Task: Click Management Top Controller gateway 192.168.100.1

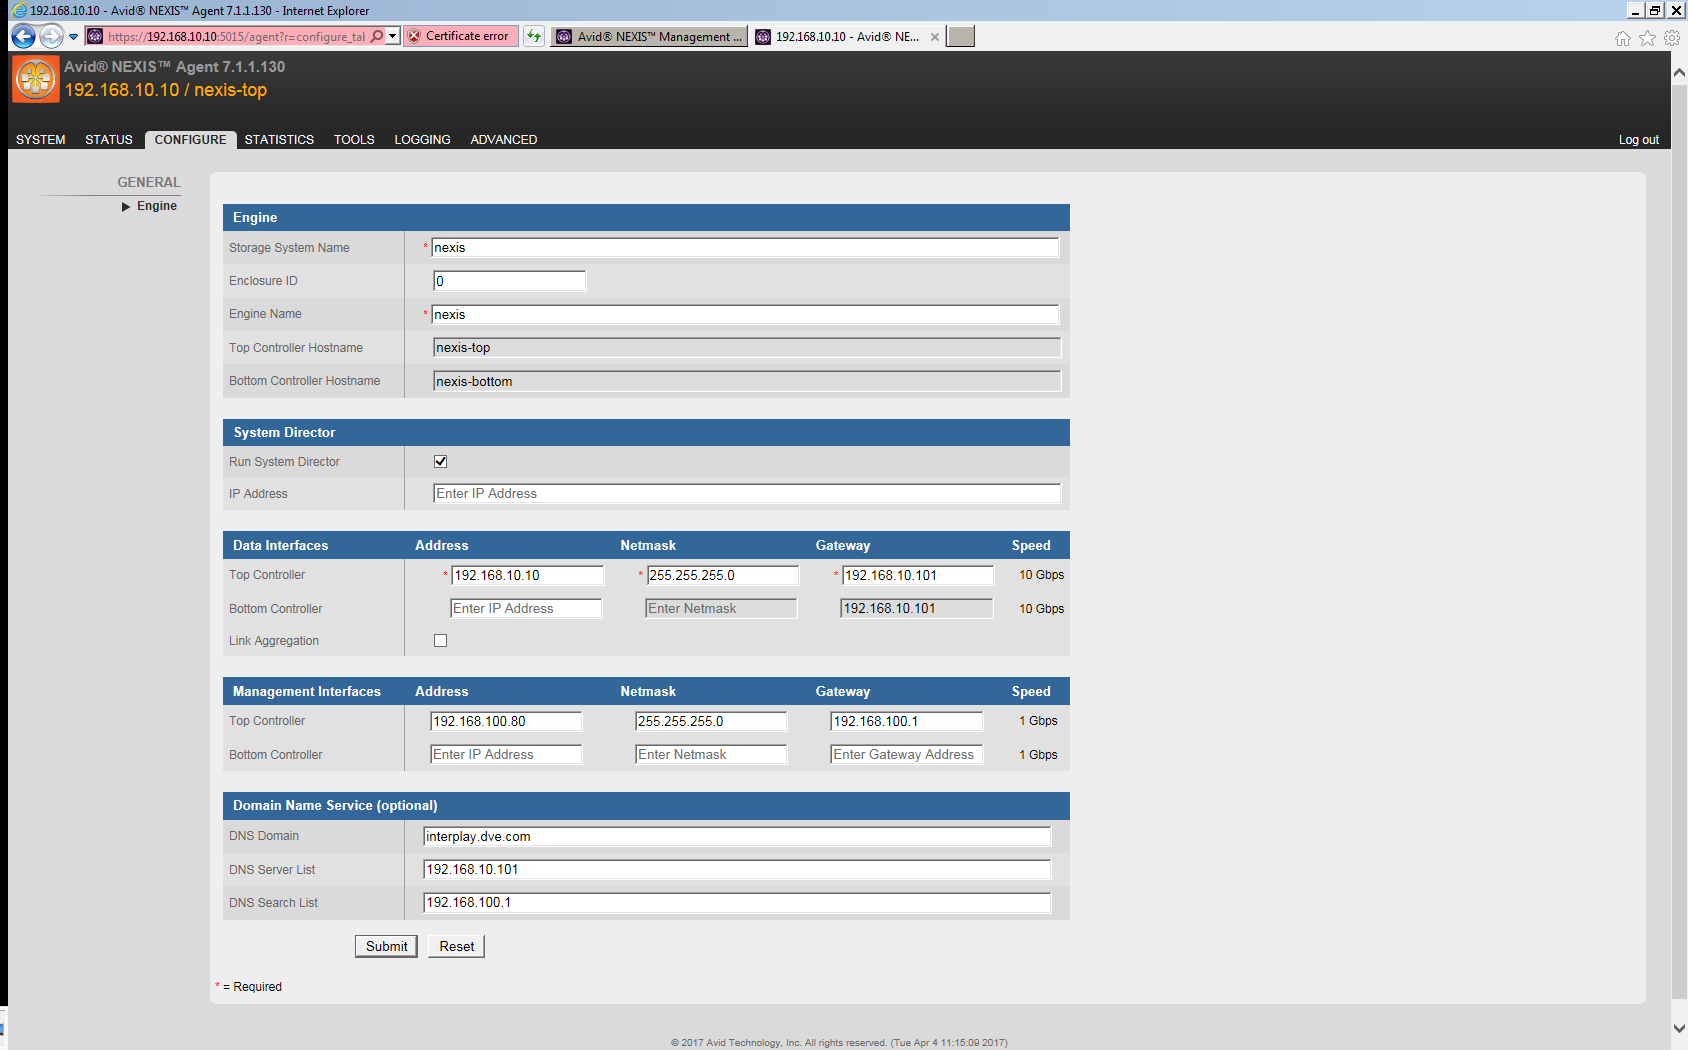Action: (907, 721)
